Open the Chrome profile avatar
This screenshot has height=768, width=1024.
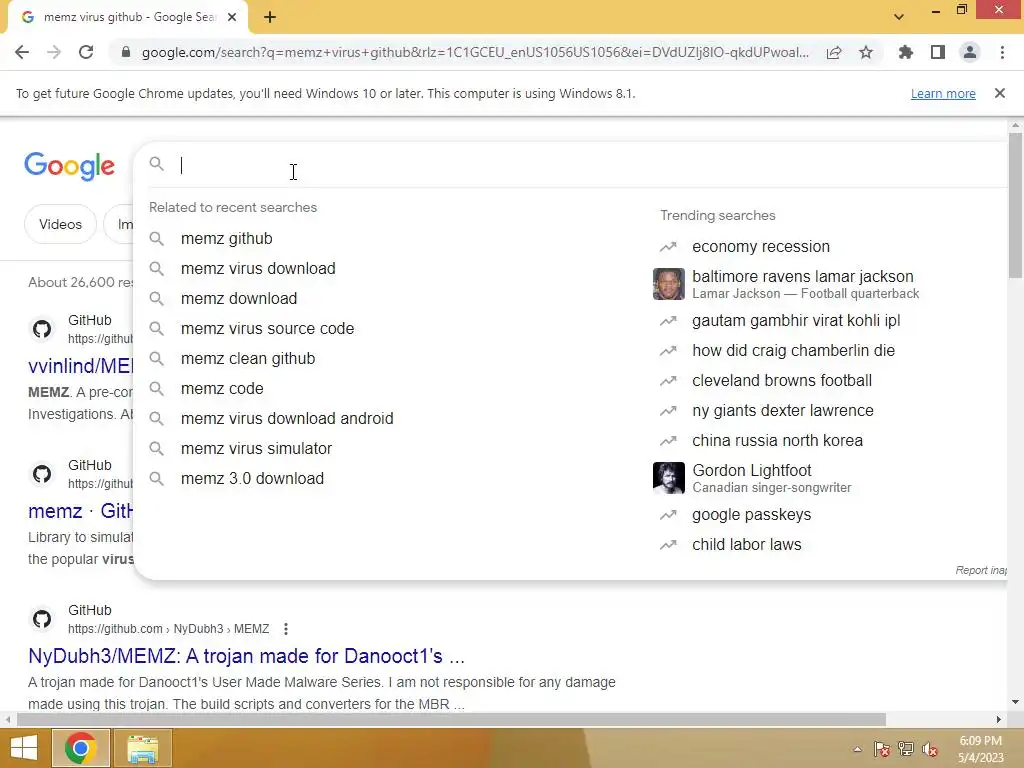pos(970,52)
